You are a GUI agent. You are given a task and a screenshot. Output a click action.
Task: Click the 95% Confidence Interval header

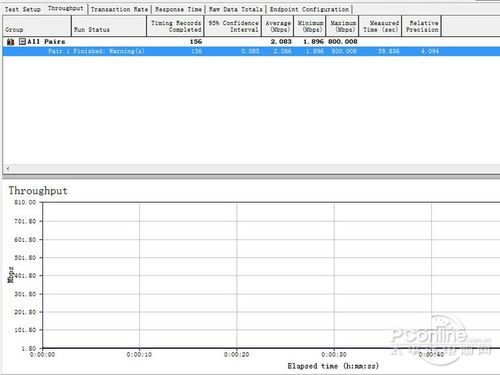(233, 26)
